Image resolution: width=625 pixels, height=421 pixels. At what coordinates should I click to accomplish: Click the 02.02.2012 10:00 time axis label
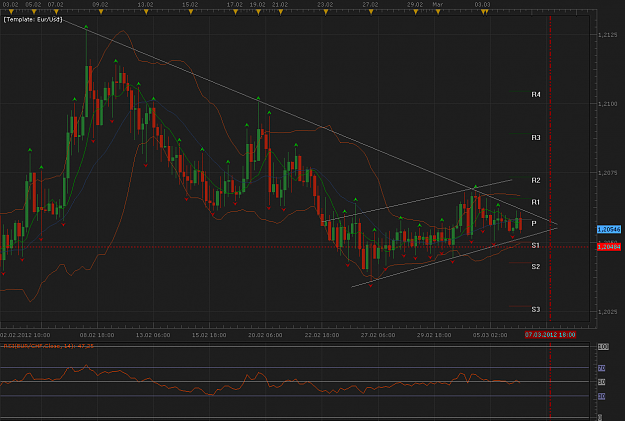click(25, 335)
